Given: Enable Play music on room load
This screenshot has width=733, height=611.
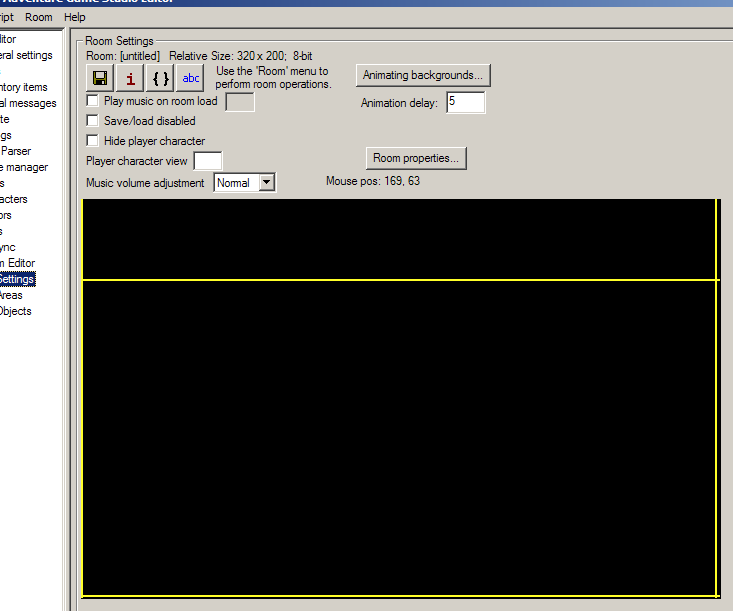Looking at the screenshot, I should click(x=93, y=101).
